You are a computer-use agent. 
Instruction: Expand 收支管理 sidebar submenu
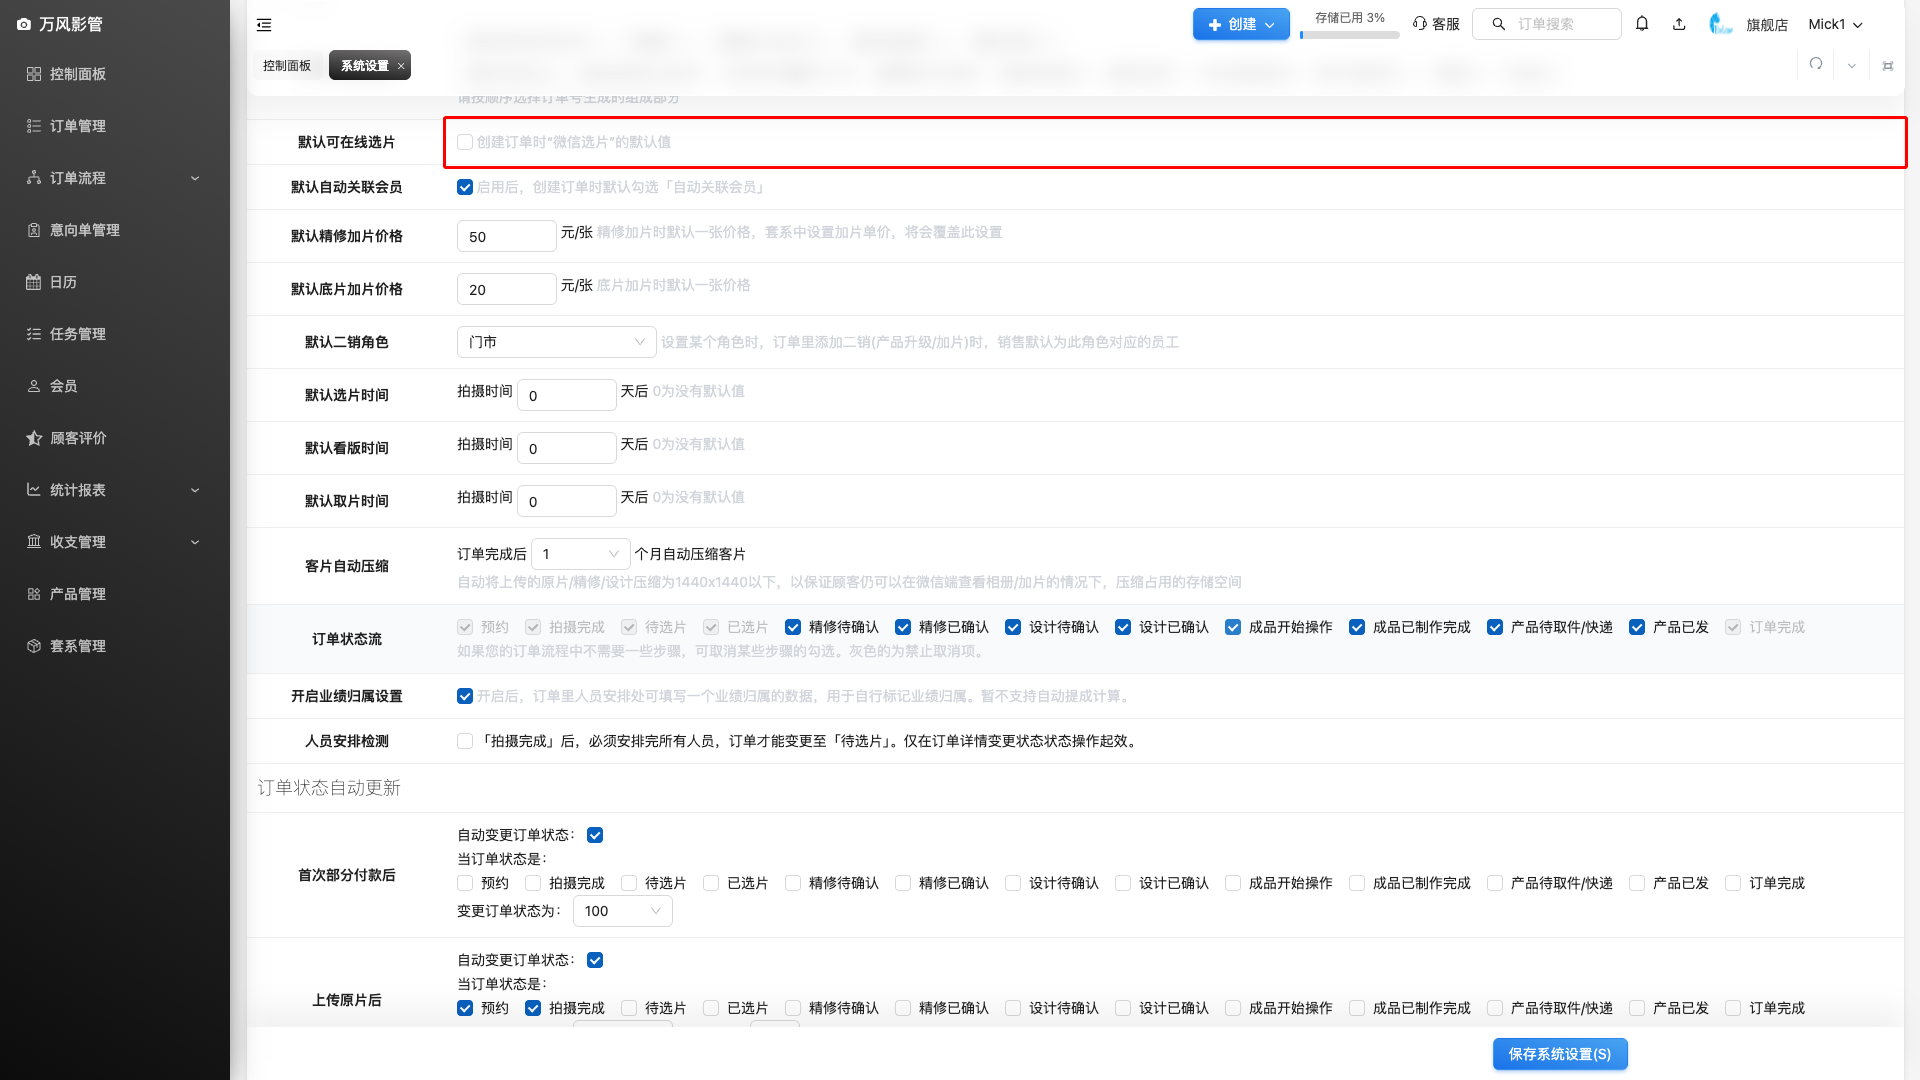click(x=195, y=542)
